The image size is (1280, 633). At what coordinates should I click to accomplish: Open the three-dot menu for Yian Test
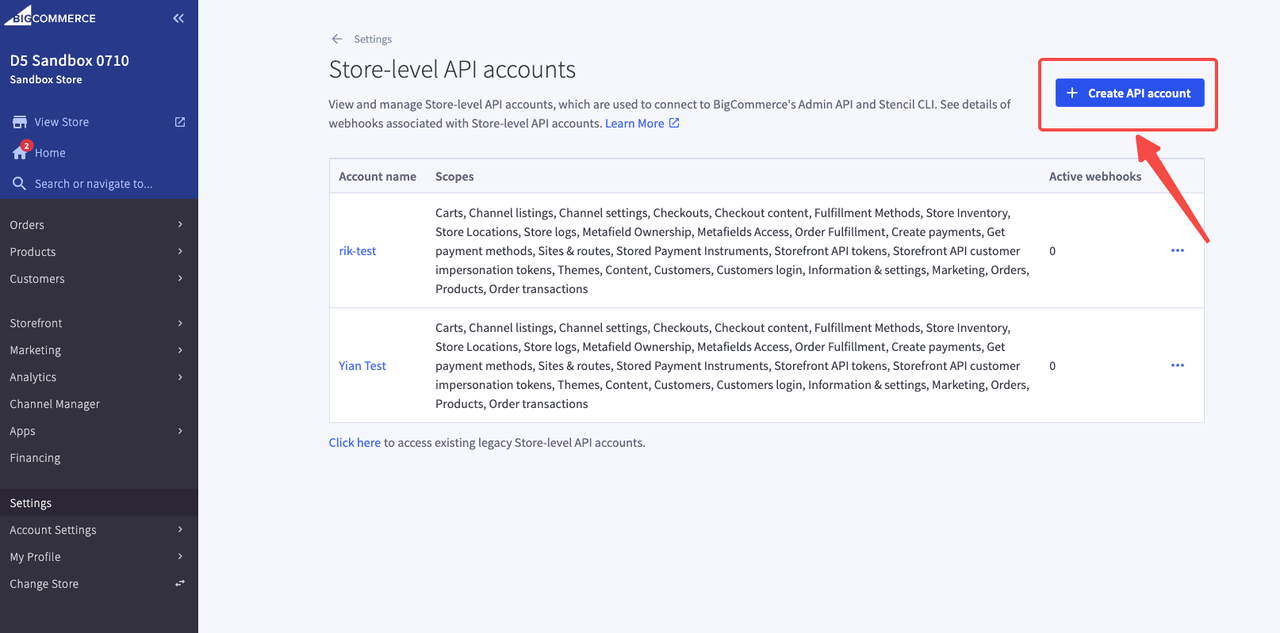tap(1177, 366)
